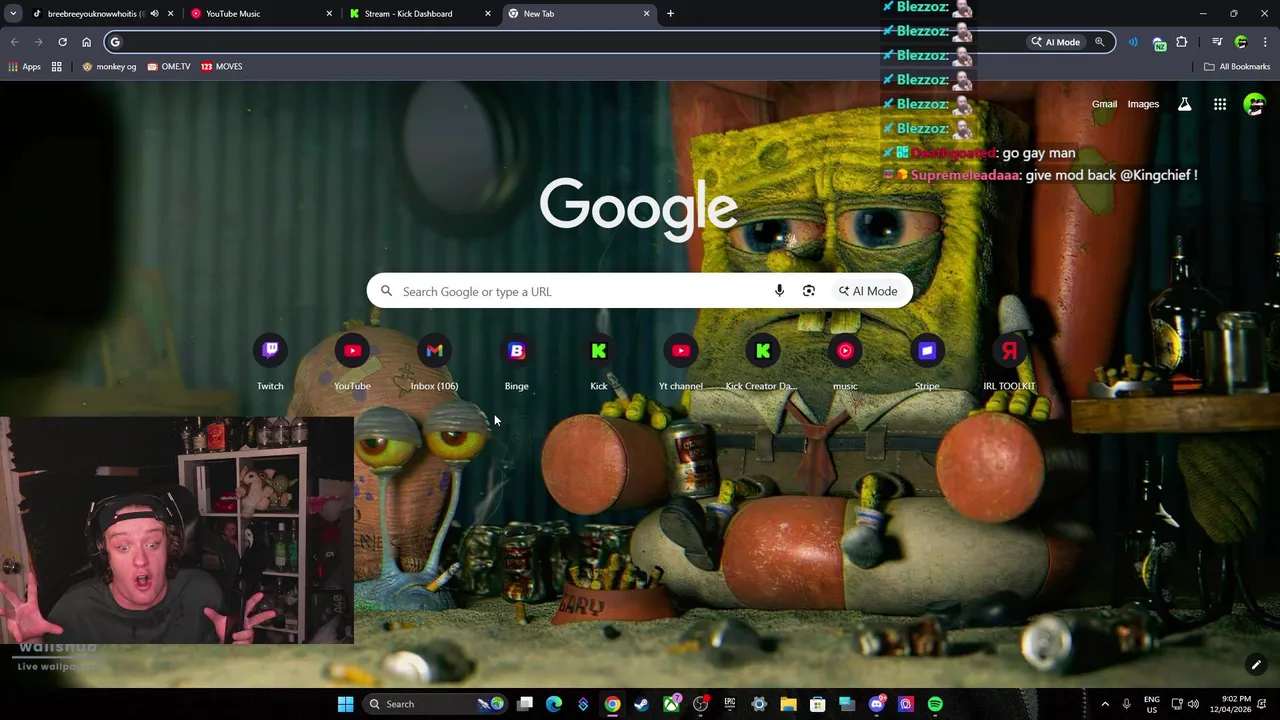Open the Apps bookmark
1280x720 pixels.
click(24, 67)
